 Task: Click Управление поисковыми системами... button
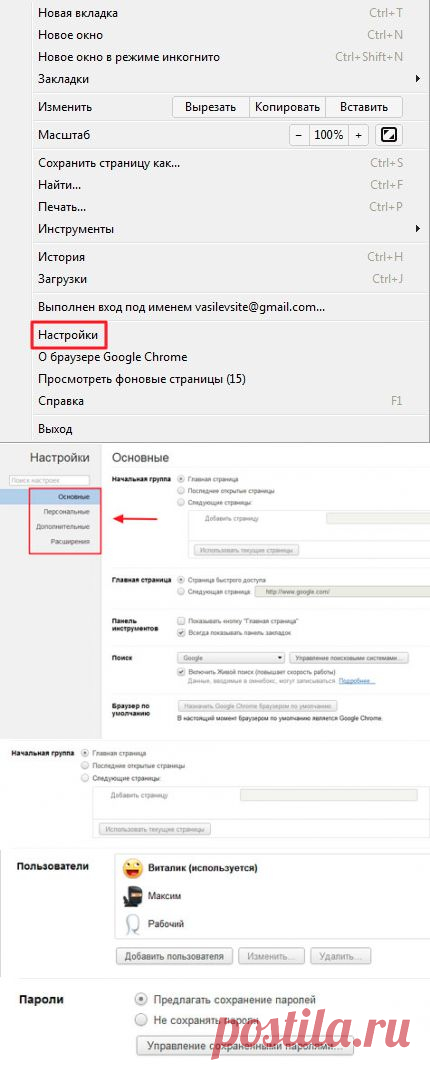349,659
